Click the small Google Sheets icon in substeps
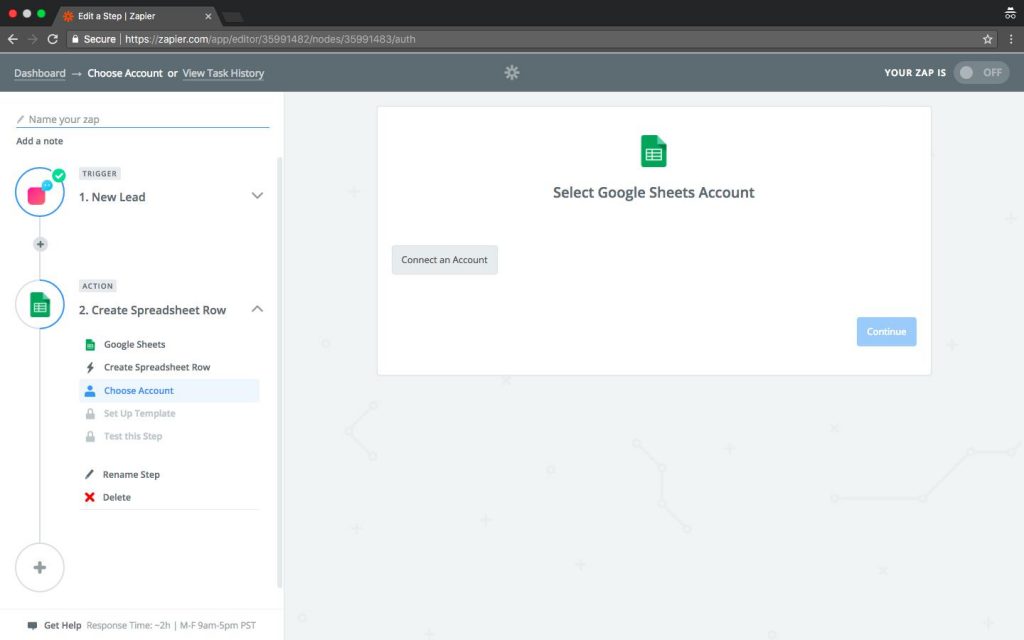This screenshot has width=1024, height=640. (90, 344)
